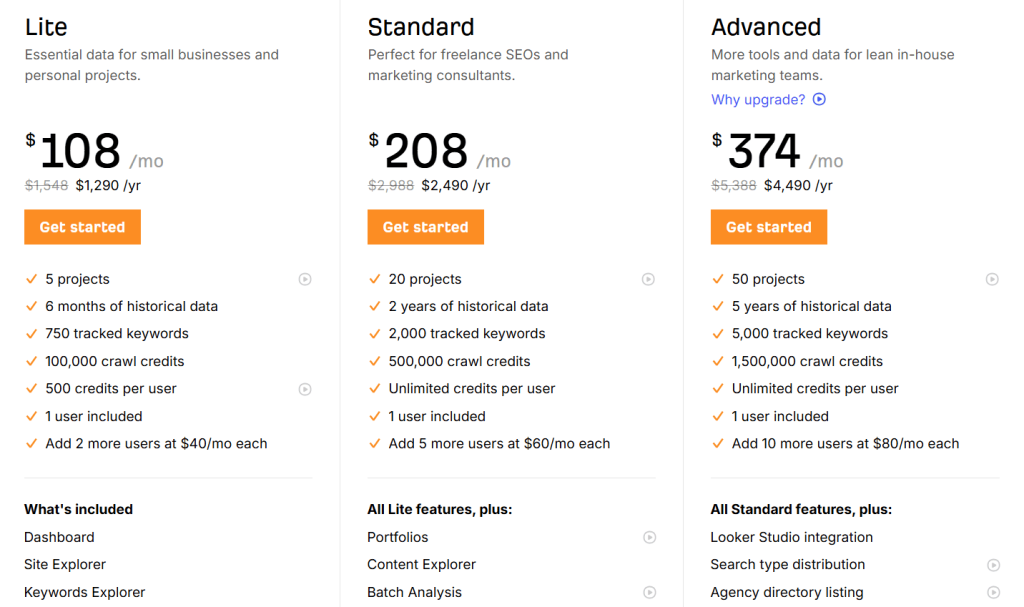
Task: Play the video beside 500 credits per user
Action: pyautogui.click(x=305, y=389)
